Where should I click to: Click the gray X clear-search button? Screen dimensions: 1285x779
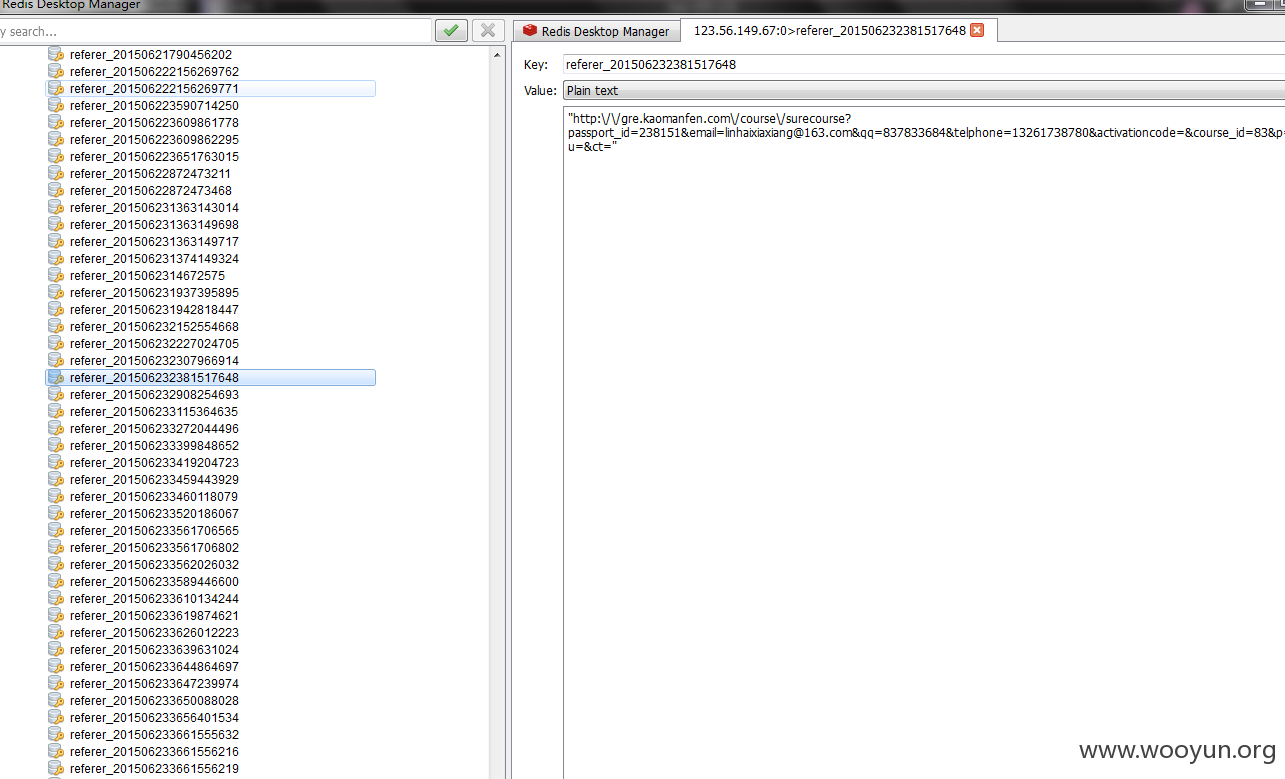tap(487, 31)
